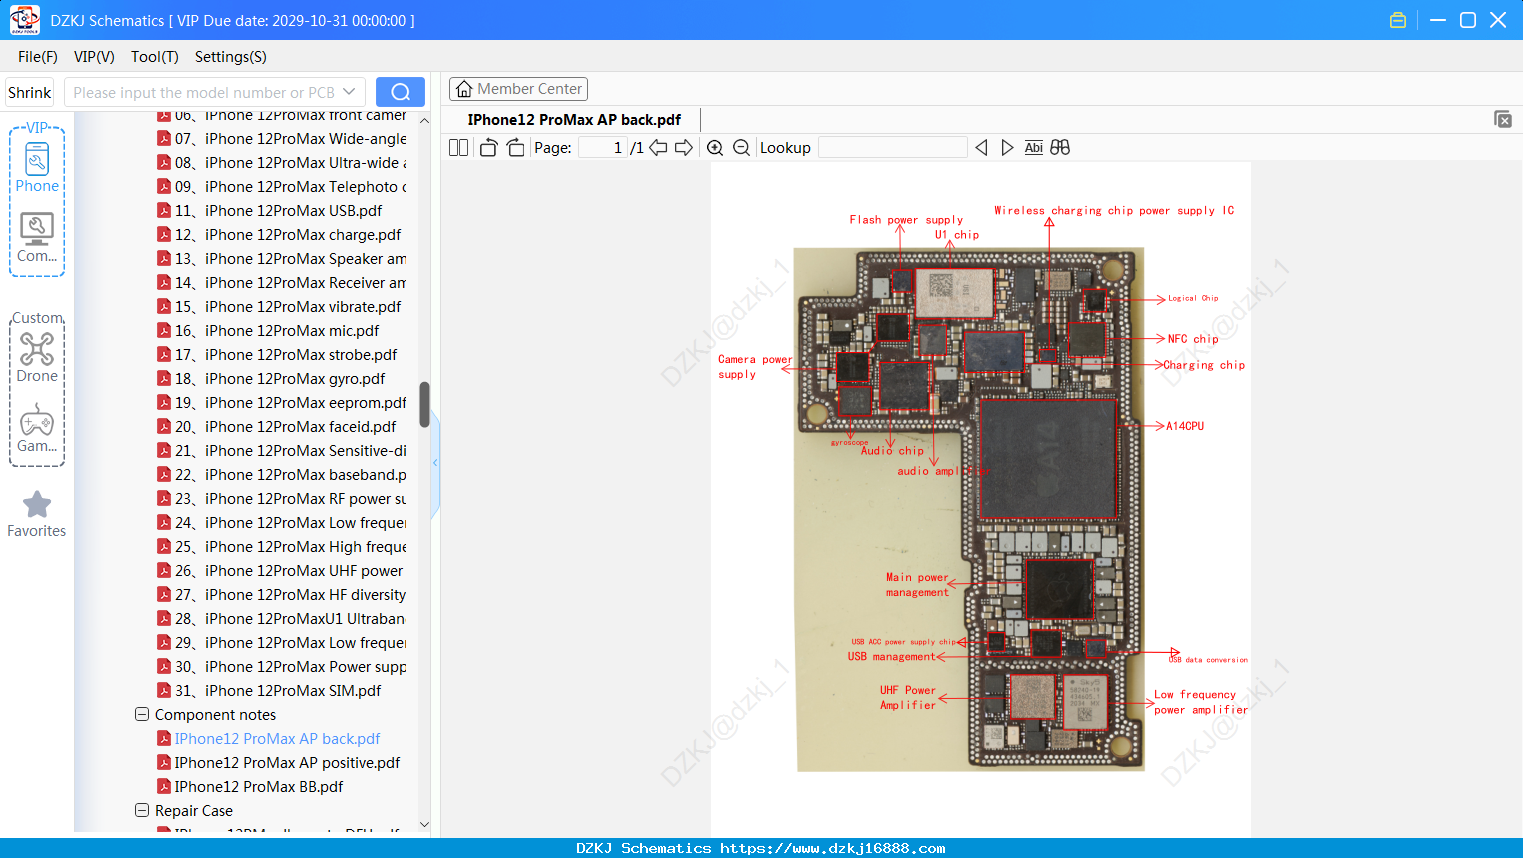Open iPhone 12ProMax Ultra-wide file

pos(282,163)
